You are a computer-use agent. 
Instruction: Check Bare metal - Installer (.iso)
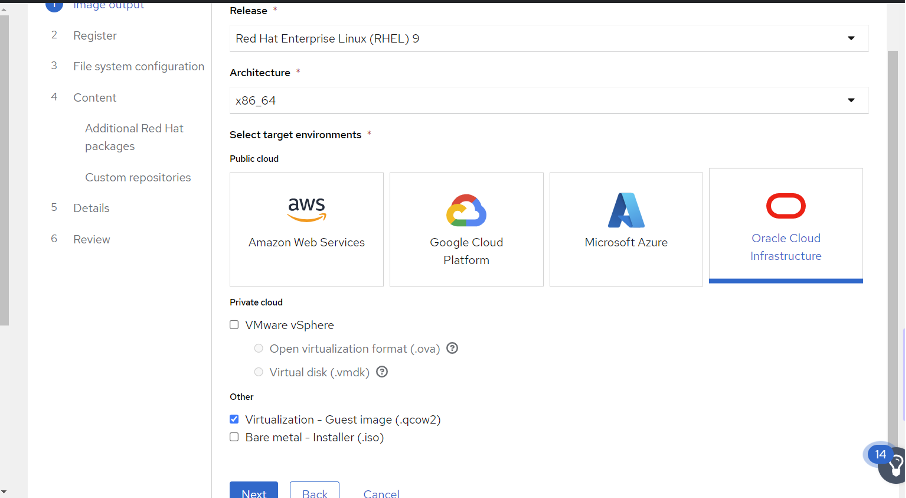[234, 437]
